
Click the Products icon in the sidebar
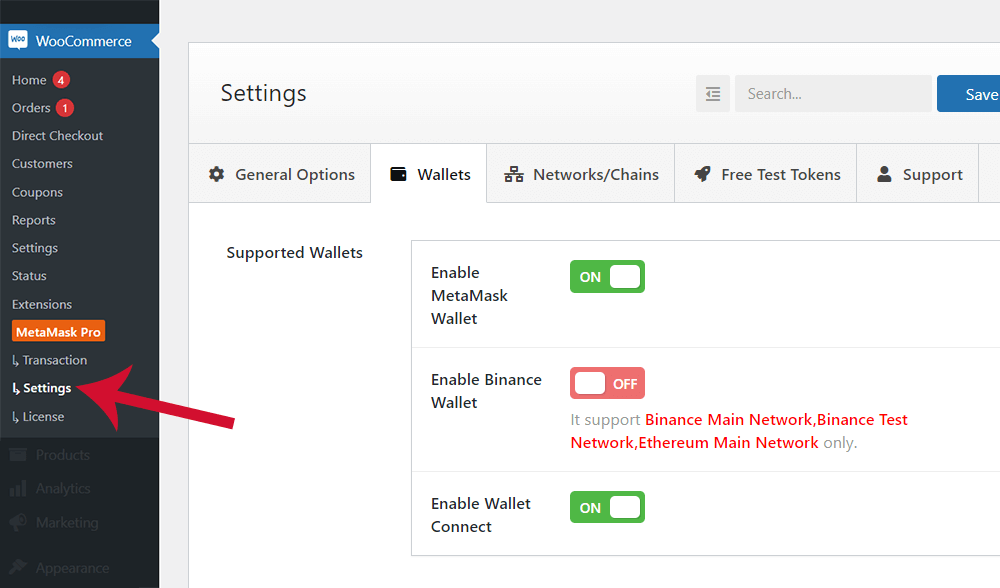point(18,455)
